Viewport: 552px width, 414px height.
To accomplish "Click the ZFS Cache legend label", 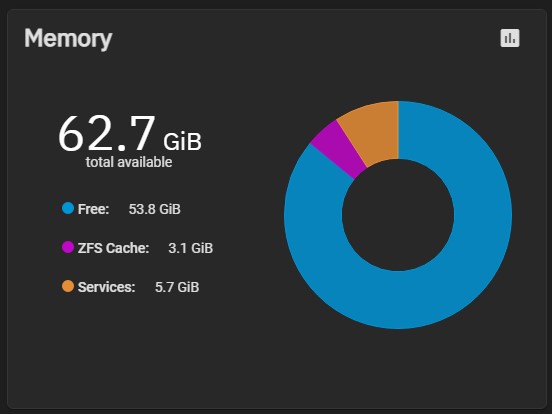I will pyautogui.click(x=113, y=248).
